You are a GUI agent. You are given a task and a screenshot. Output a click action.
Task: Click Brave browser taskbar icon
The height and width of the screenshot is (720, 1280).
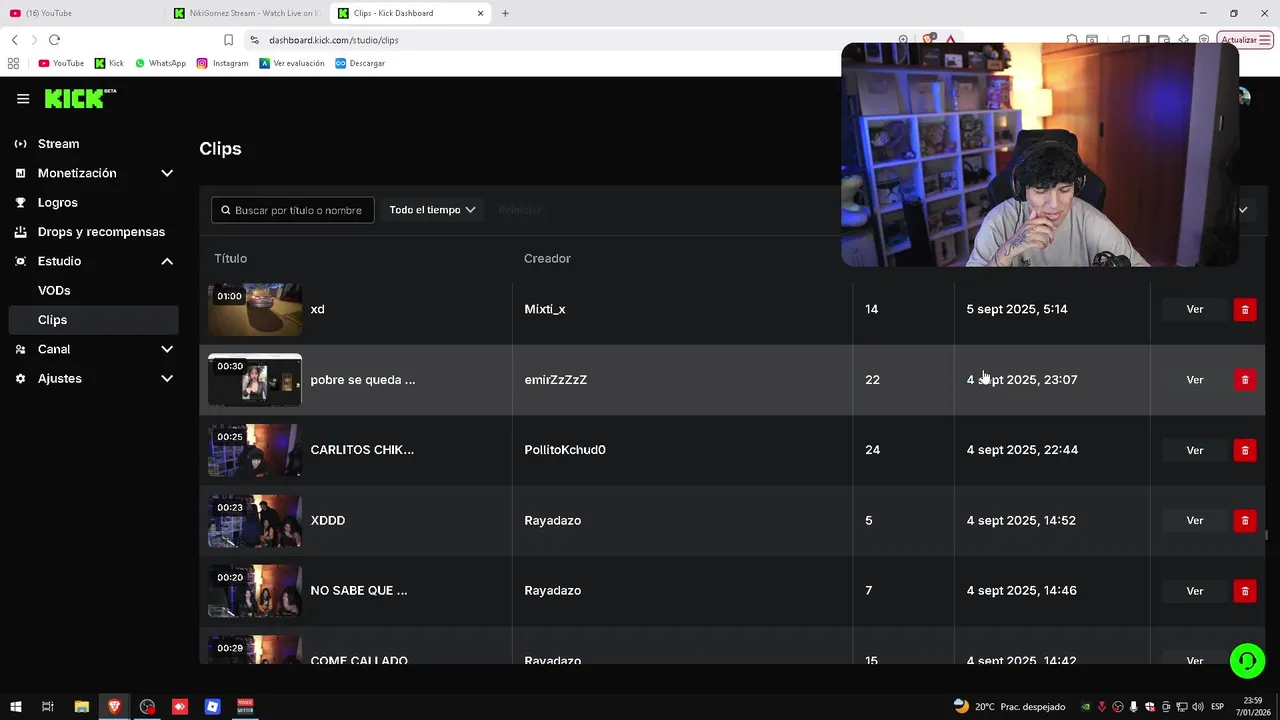(115, 706)
